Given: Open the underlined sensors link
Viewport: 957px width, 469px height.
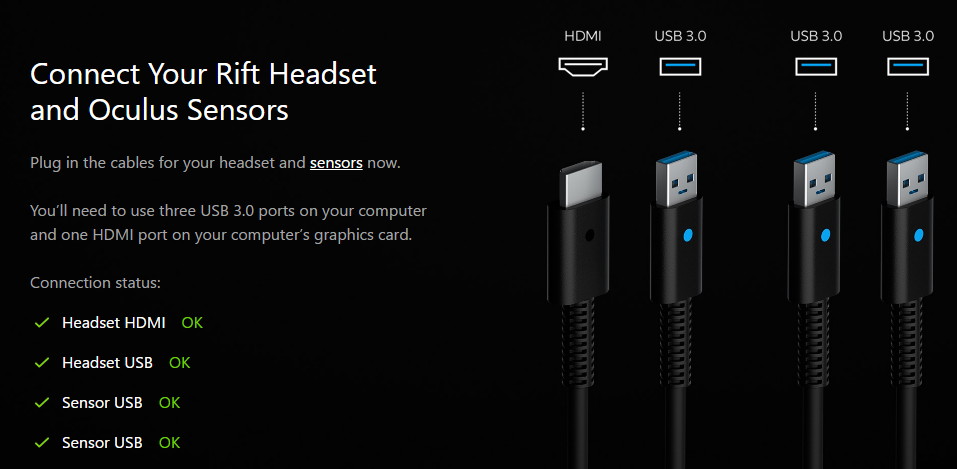Looking at the screenshot, I should (336, 163).
